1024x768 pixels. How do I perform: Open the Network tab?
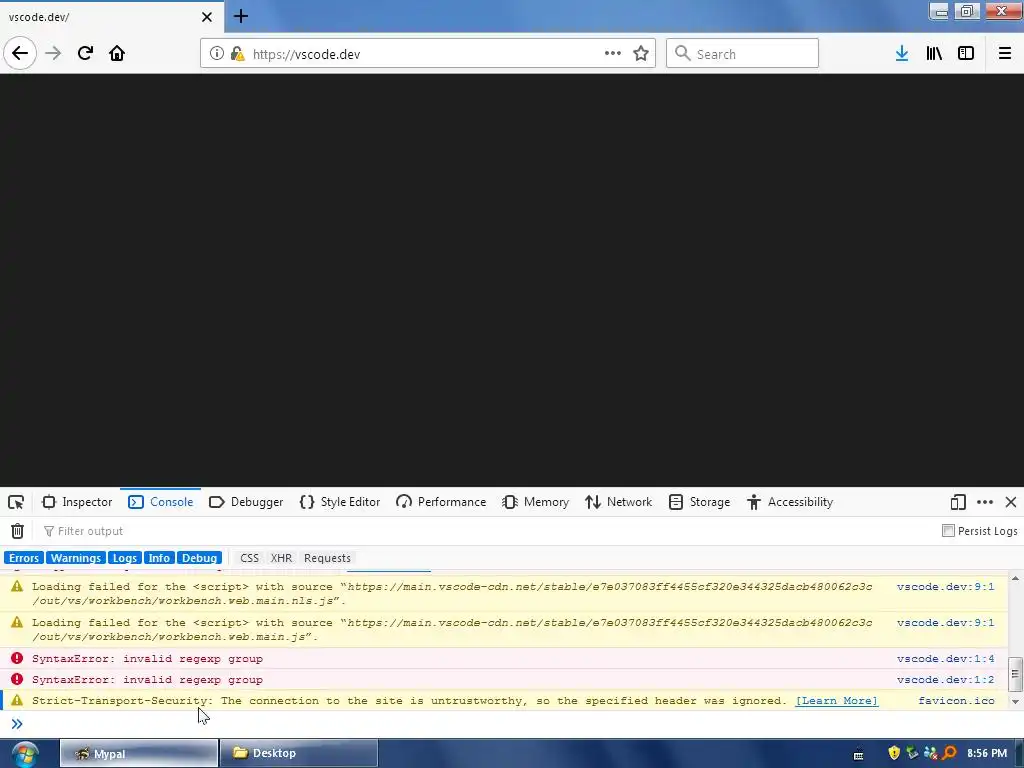coord(618,502)
